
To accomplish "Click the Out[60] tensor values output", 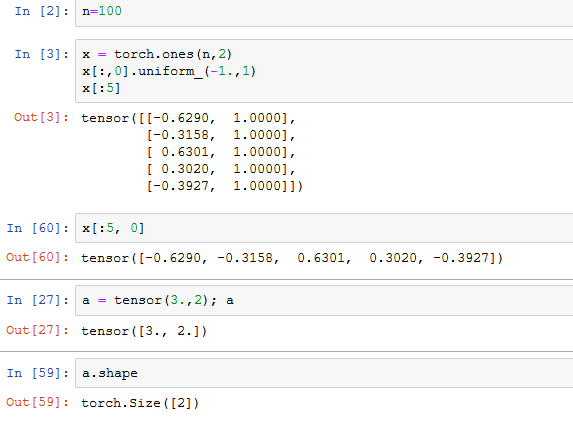I will tap(292, 258).
